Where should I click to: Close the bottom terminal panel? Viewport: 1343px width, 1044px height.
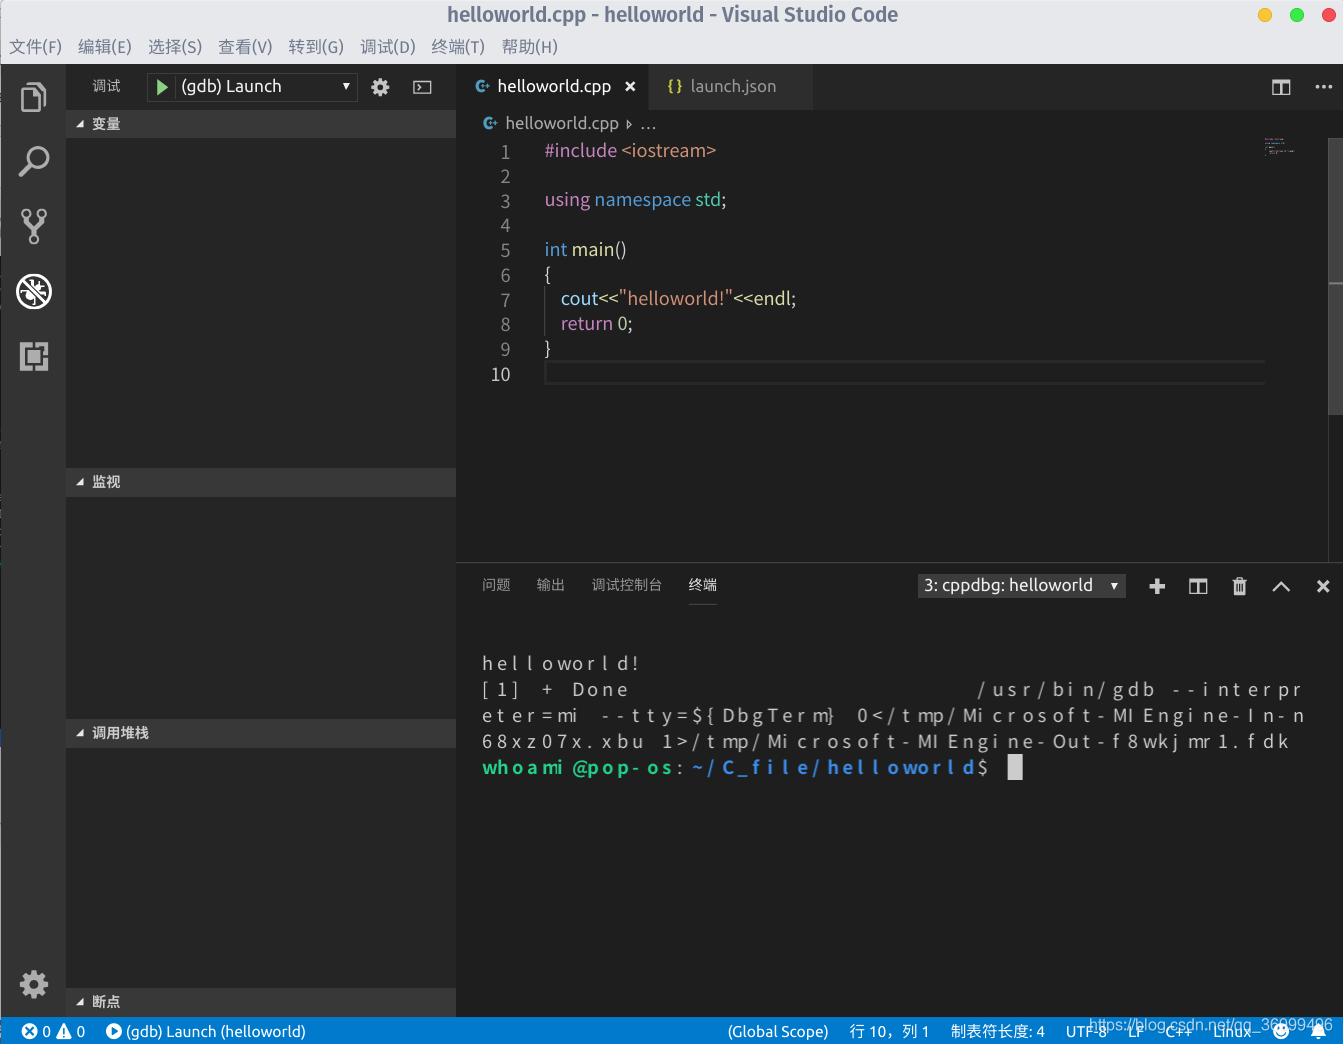pyautogui.click(x=1323, y=587)
